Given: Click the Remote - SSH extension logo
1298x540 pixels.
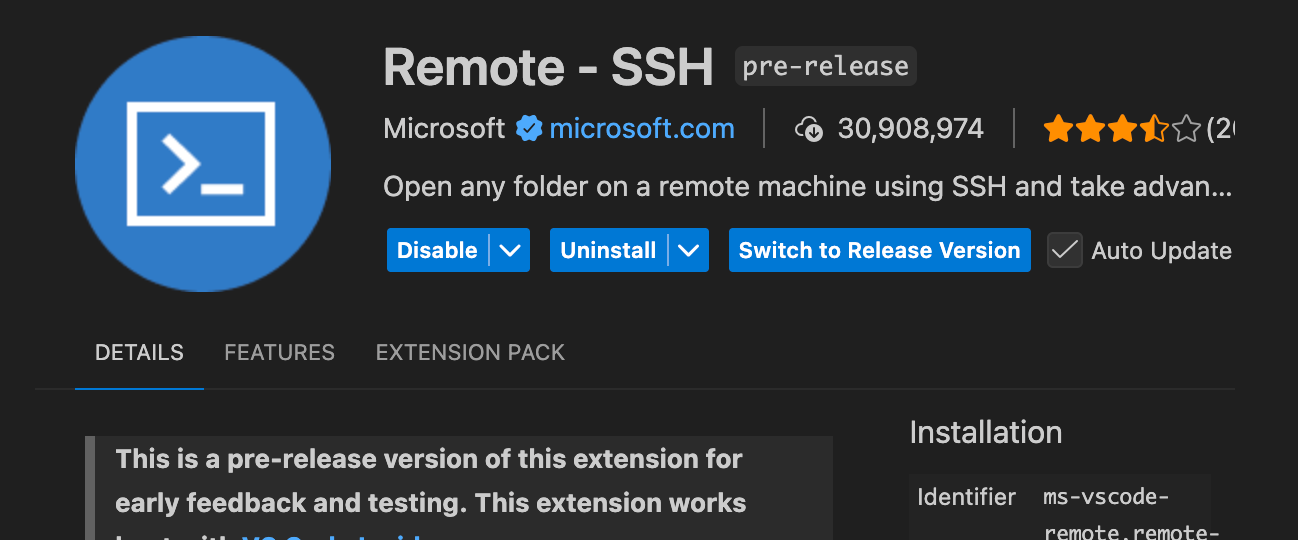Looking at the screenshot, I should click(x=202, y=163).
